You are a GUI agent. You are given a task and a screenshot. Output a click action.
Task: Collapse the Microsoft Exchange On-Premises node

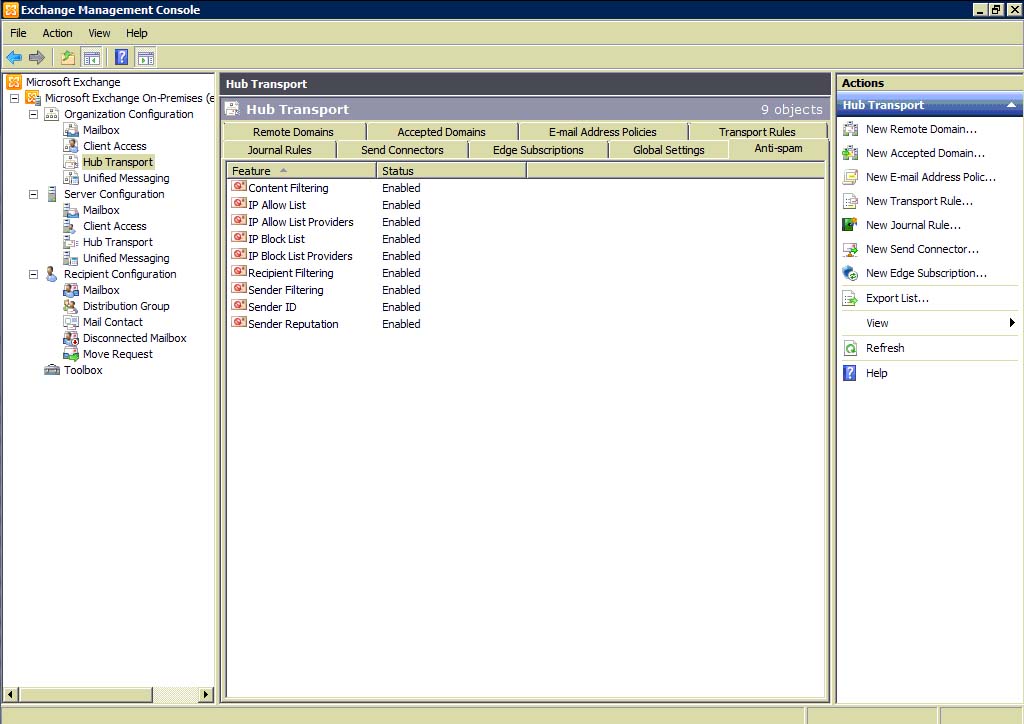pos(14,98)
